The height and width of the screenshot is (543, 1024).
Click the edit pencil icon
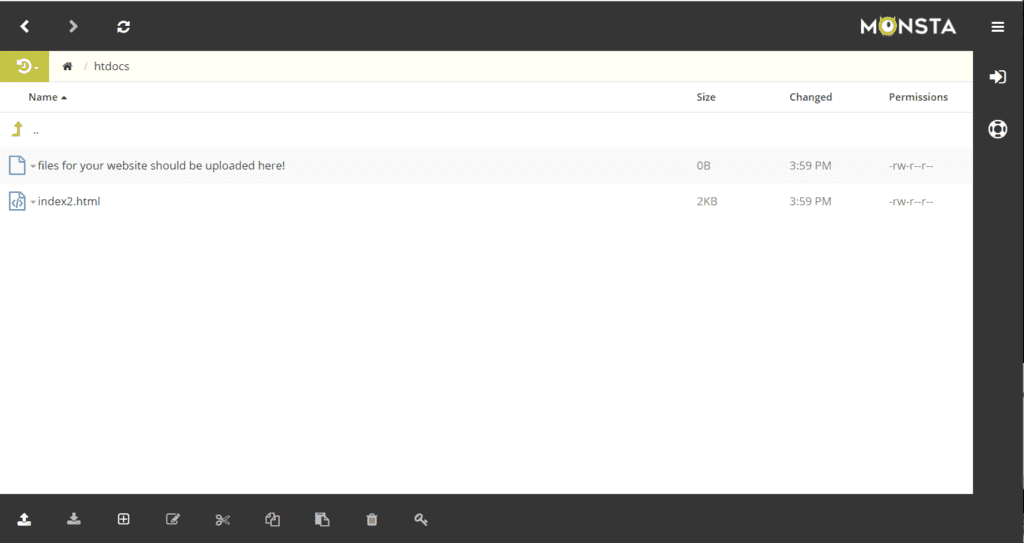[x=173, y=519]
